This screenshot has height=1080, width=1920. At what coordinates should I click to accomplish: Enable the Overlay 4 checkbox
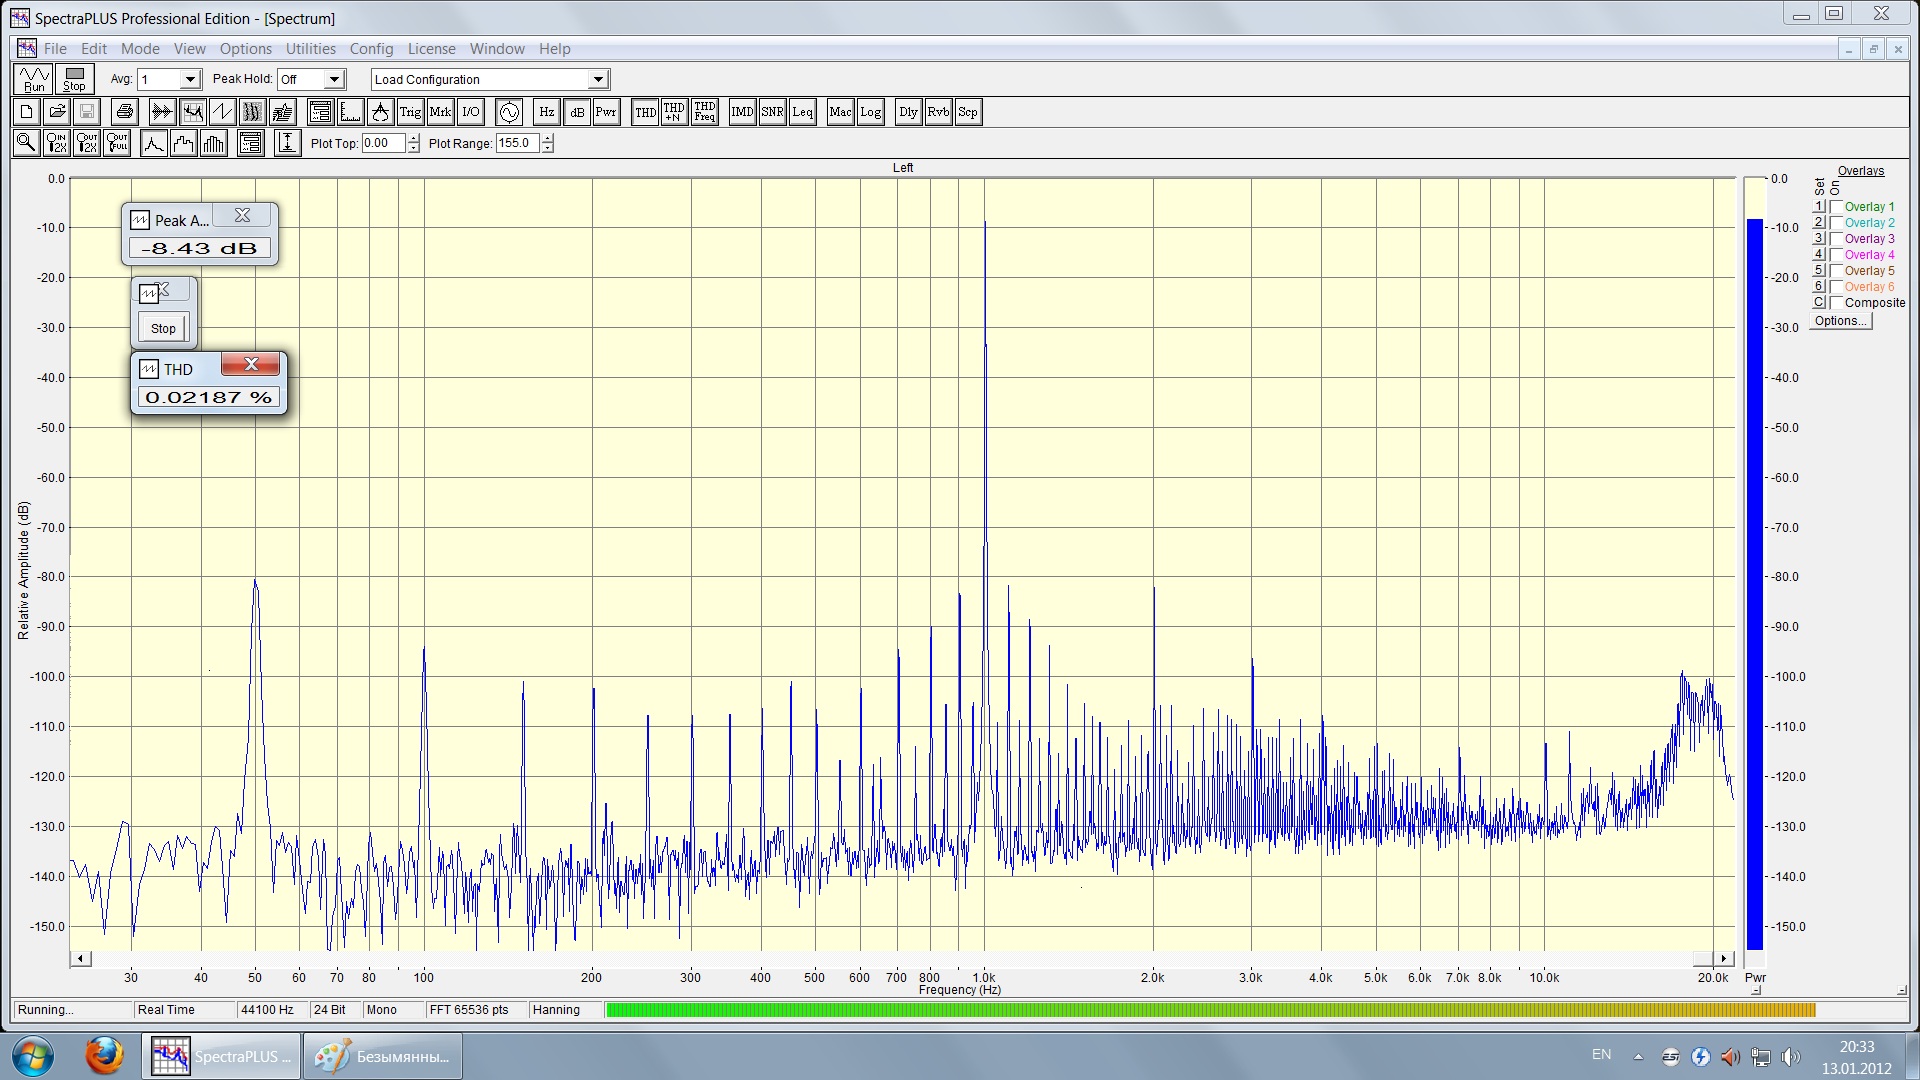1836,255
